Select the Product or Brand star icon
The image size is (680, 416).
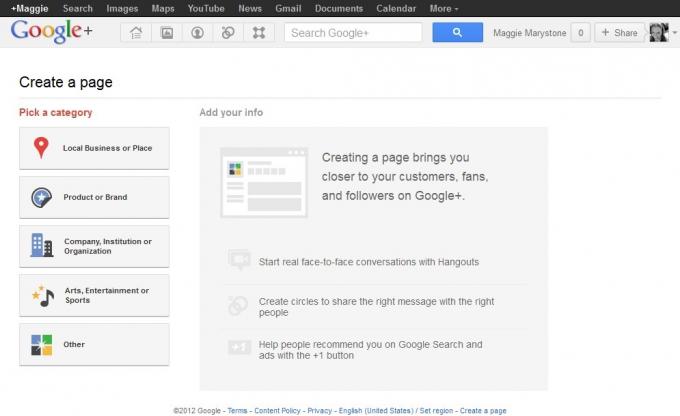pyautogui.click(x=42, y=197)
